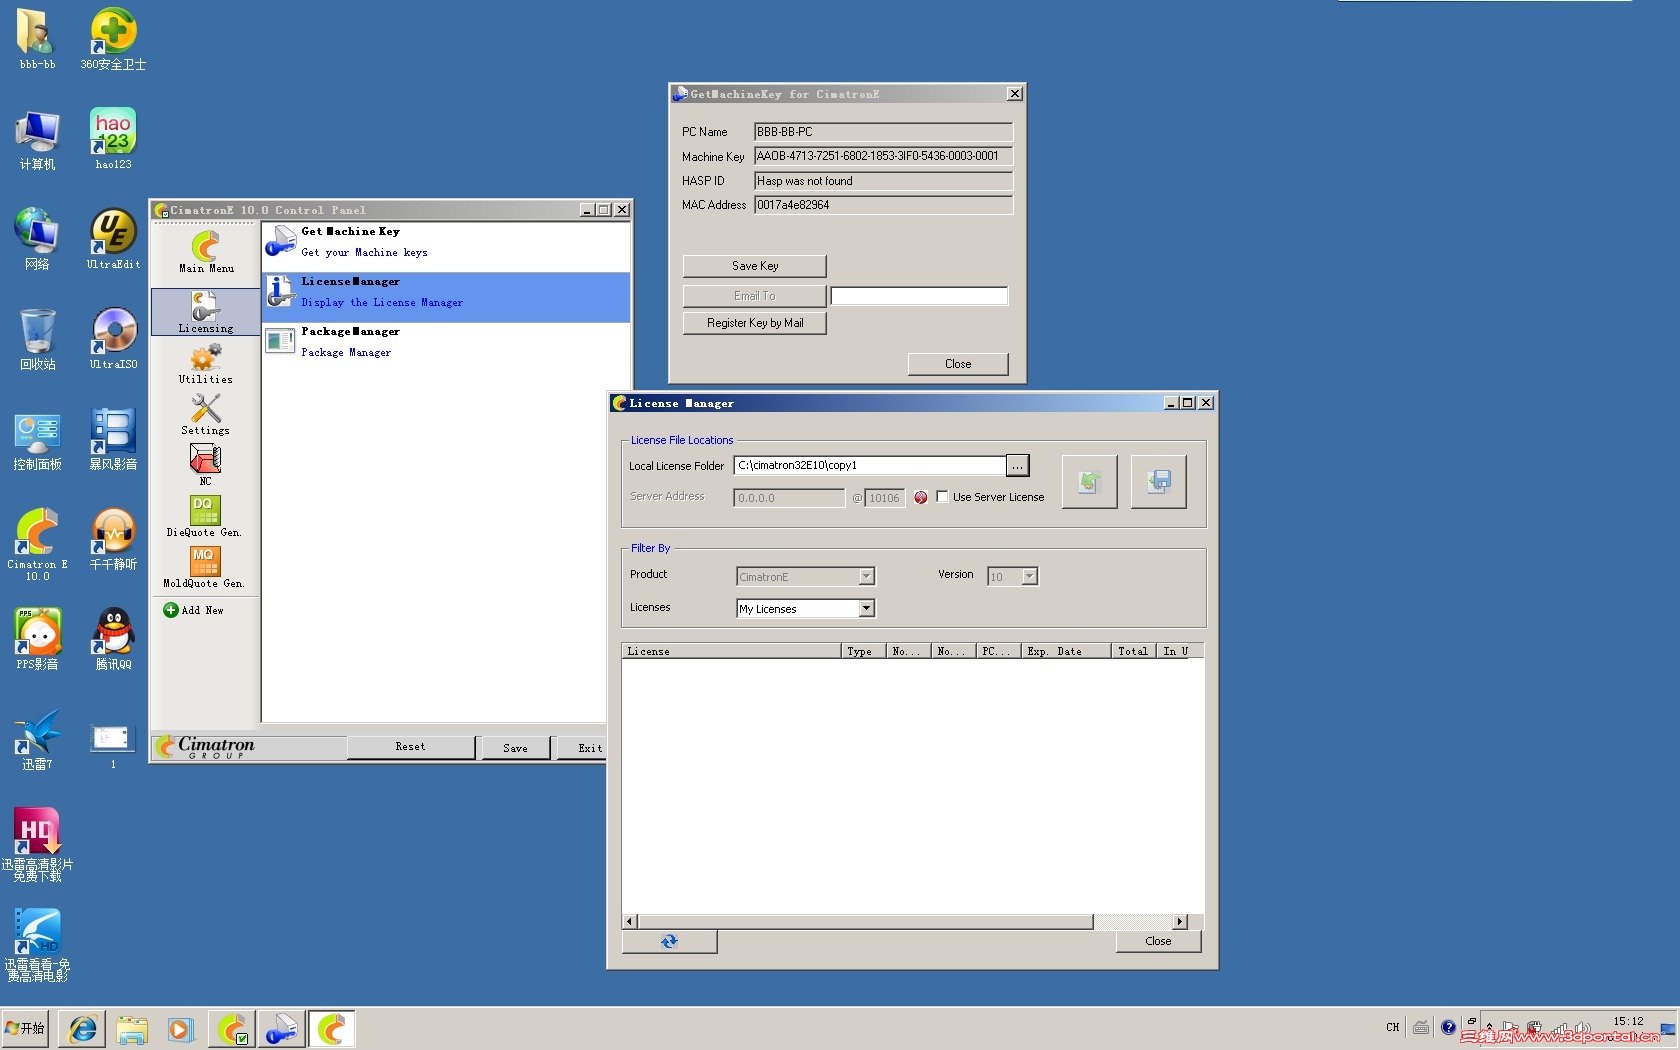Open the Version dropdown

click(1013, 577)
